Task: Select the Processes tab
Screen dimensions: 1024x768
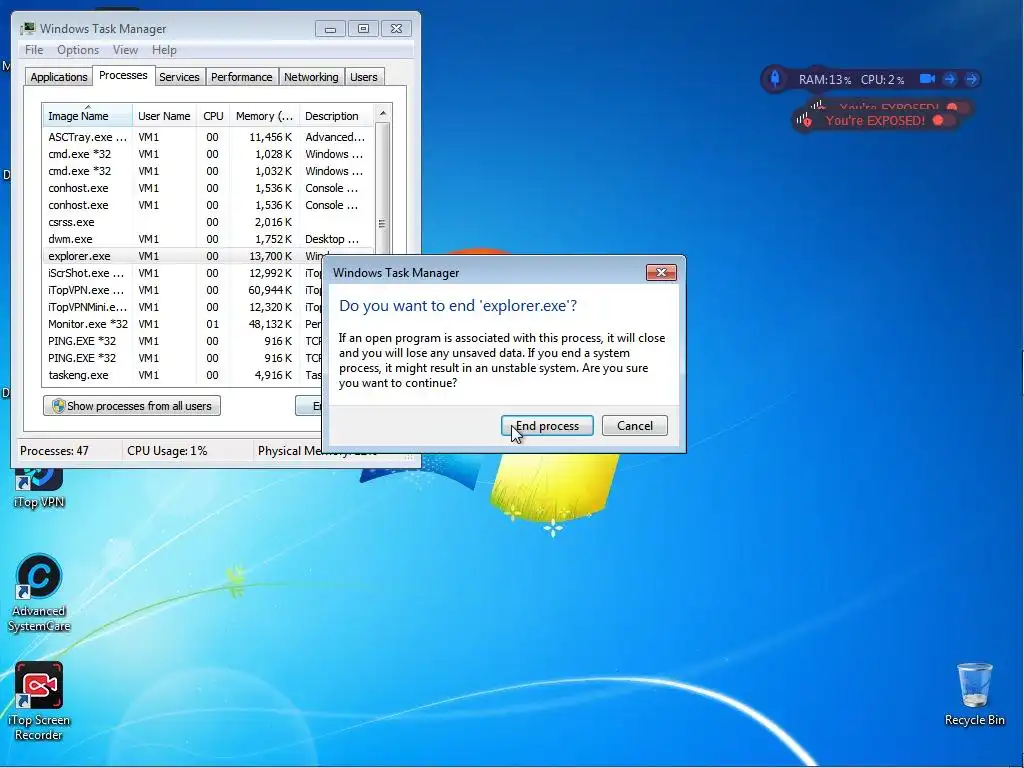Action: point(123,75)
